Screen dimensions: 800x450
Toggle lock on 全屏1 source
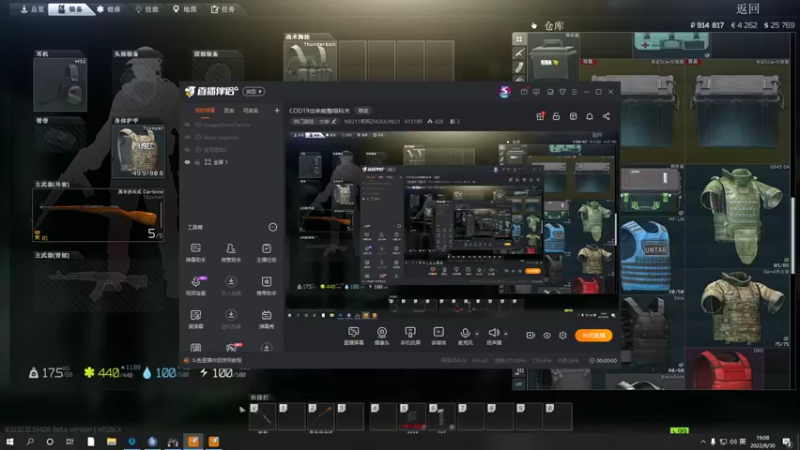coord(197,162)
